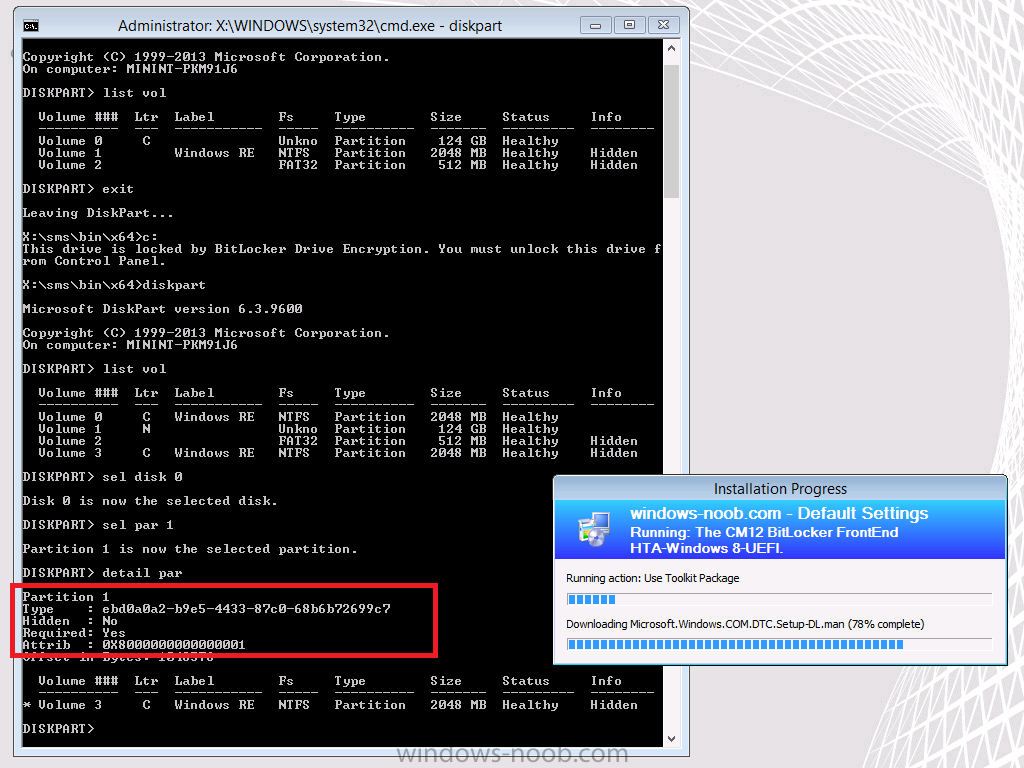Click the installer icon in Installation Progress
This screenshot has height=768, width=1024.
click(x=594, y=529)
